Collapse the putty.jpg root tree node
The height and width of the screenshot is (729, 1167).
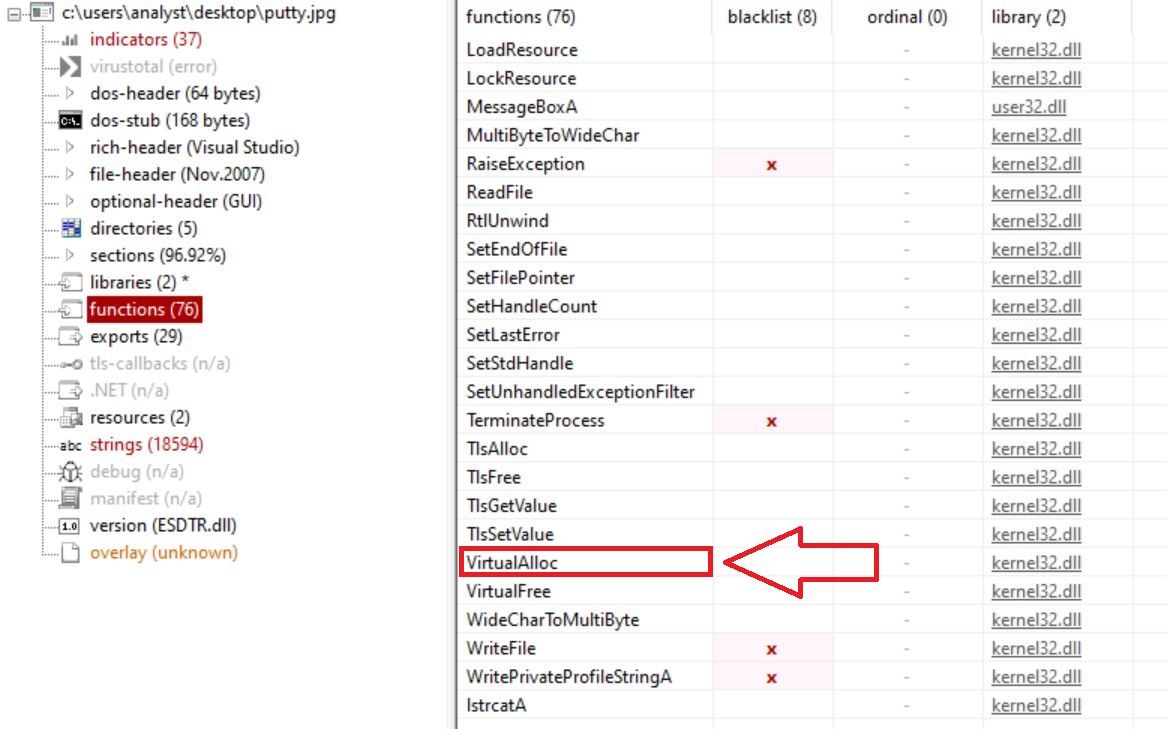[14, 14]
